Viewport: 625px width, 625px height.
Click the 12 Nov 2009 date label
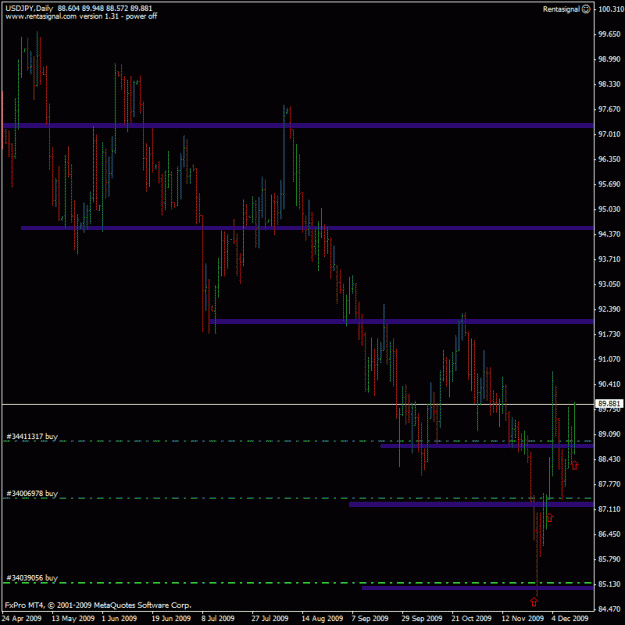pos(523,618)
